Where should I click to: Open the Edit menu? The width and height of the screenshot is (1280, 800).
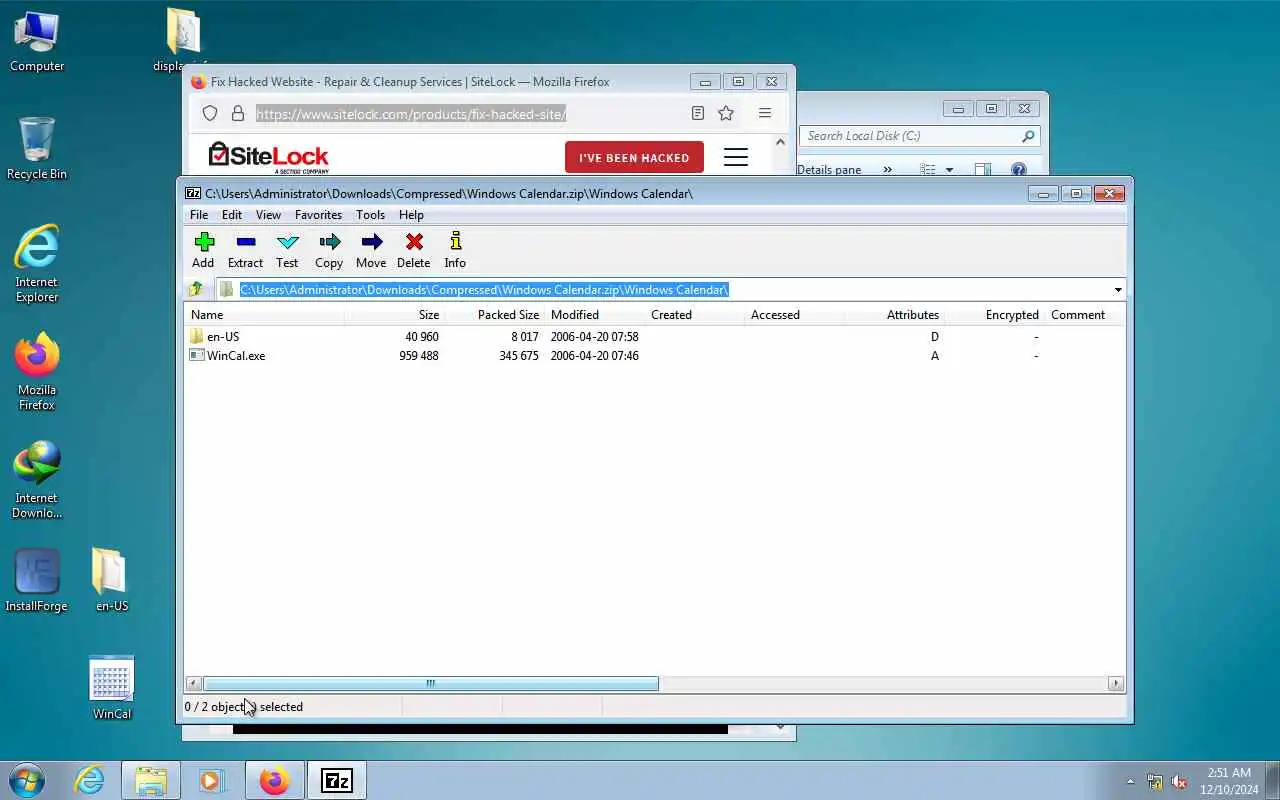[232, 215]
